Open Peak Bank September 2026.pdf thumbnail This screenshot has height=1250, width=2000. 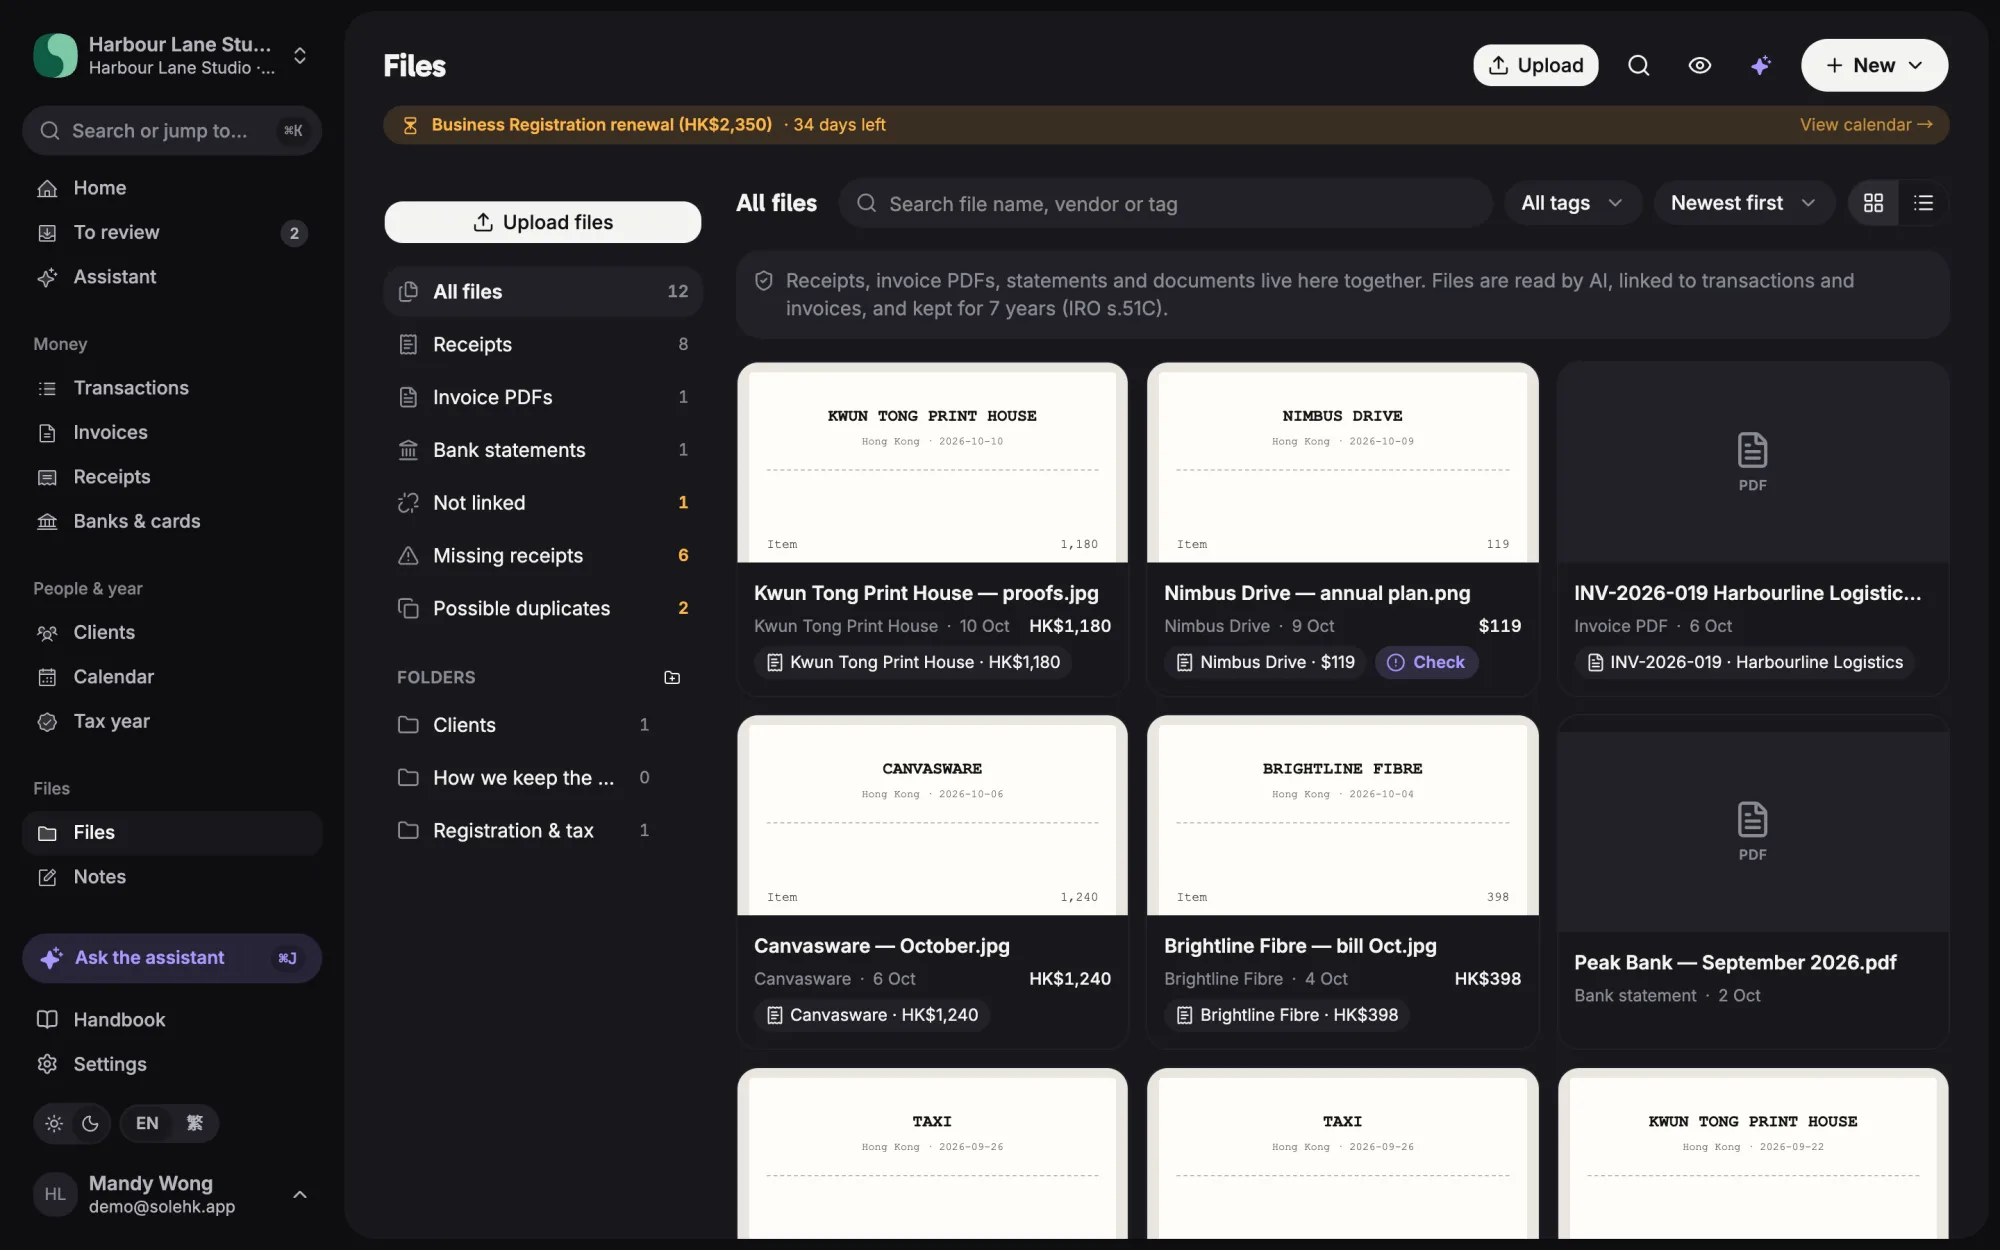[x=1752, y=832]
